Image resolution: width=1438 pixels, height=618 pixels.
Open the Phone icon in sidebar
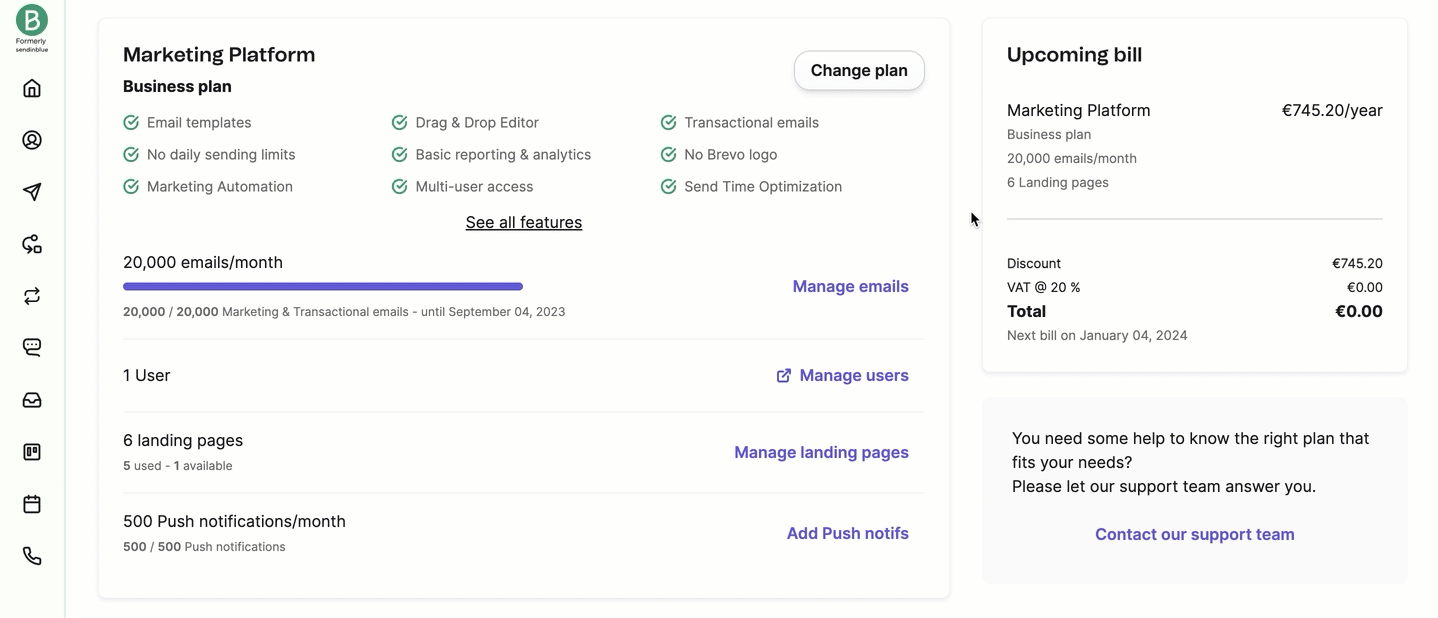click(x=32, y=556)
